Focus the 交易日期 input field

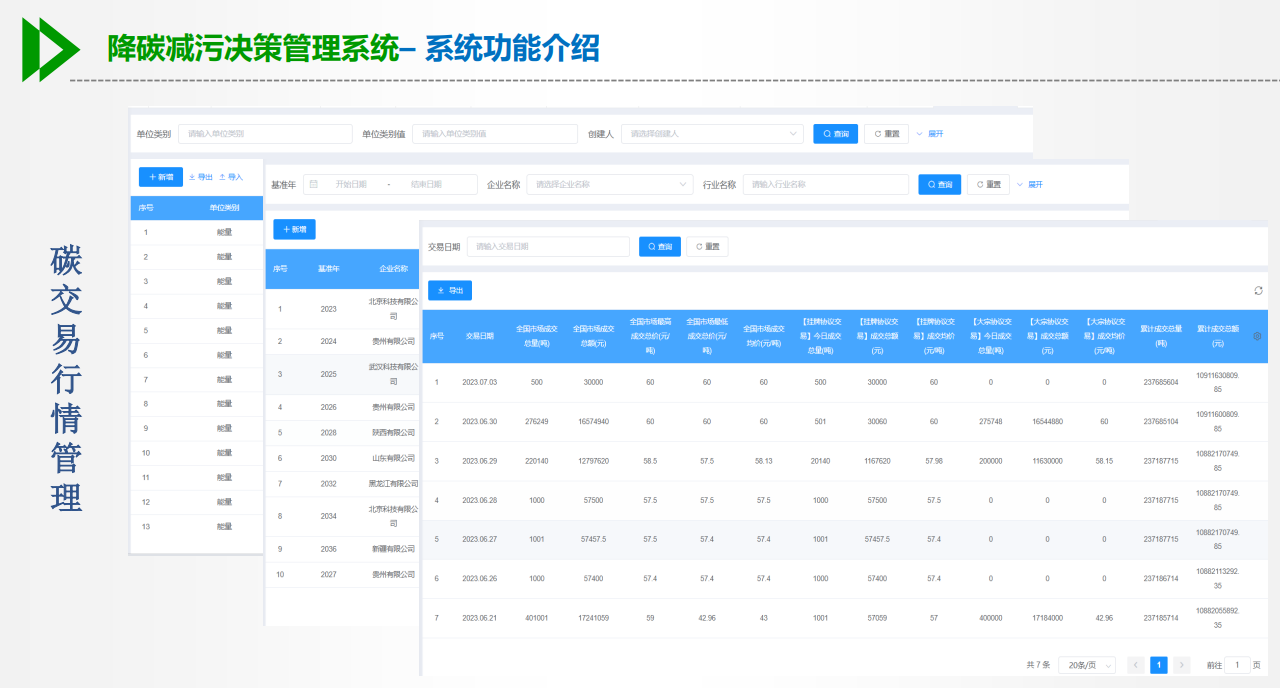[549, 246]
